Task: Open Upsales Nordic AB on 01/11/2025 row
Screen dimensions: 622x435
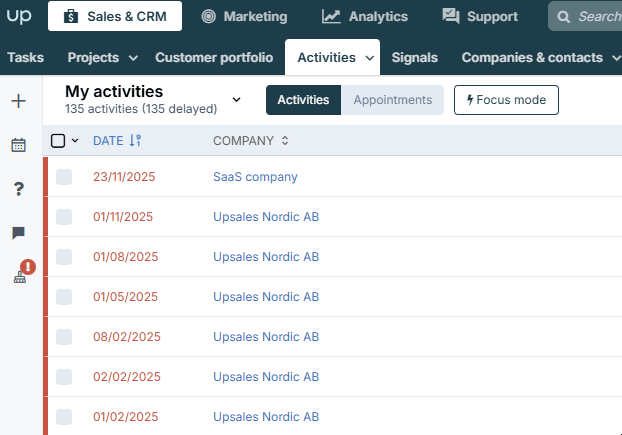Action: 266,217
